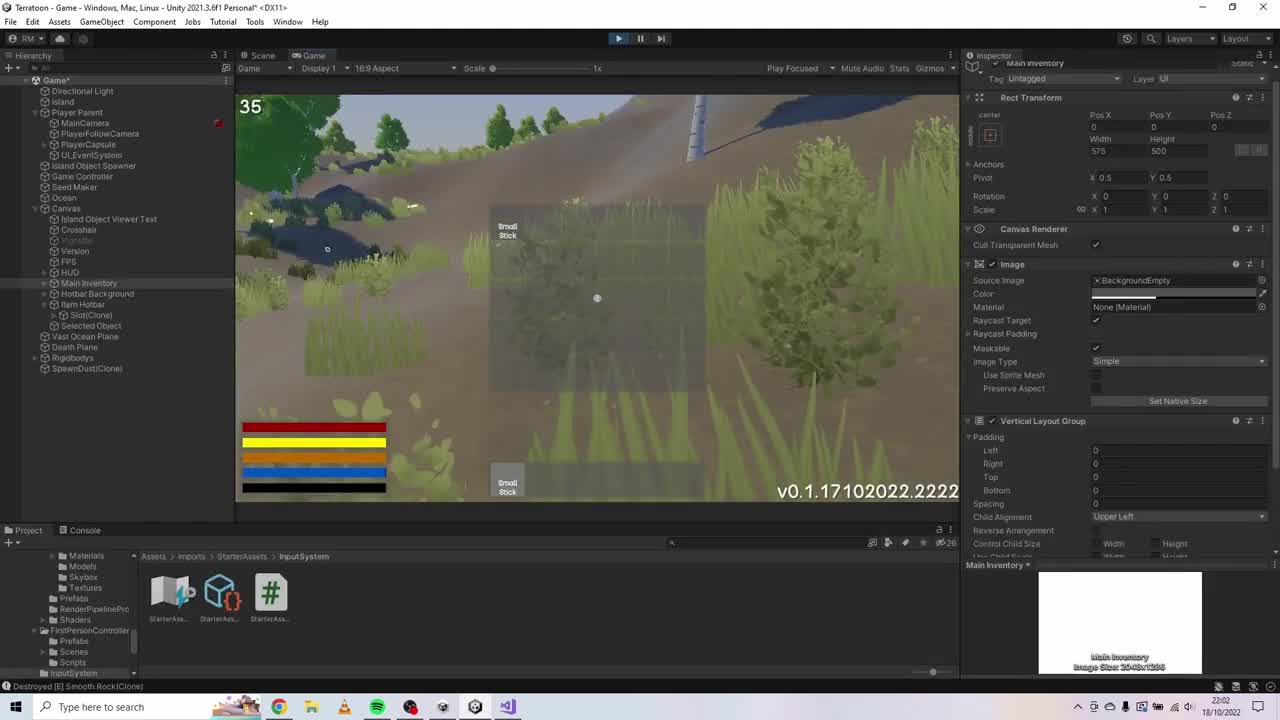Select the Slot(Clone) object in Hierarchy
The width and height of the screenshot is (1280, 720).
coord(90,314)
